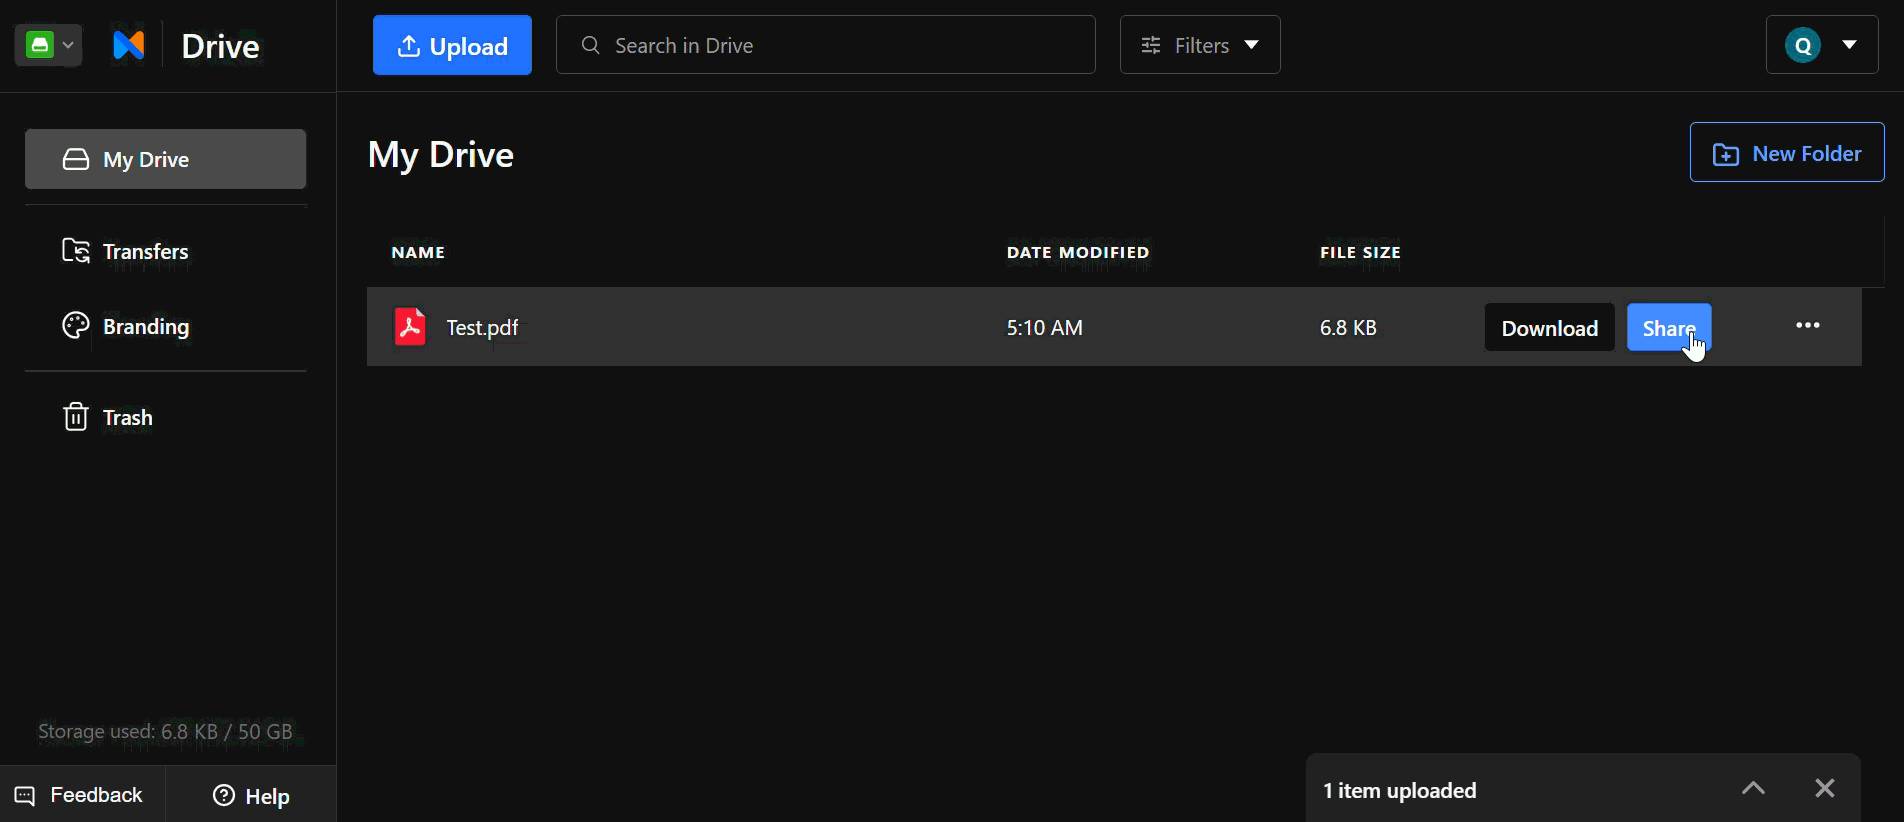This screenshot has height=822, width=1904.
Task: Download the Test.pdf file
Action: pyautogui.click(x=1550, y=328)
